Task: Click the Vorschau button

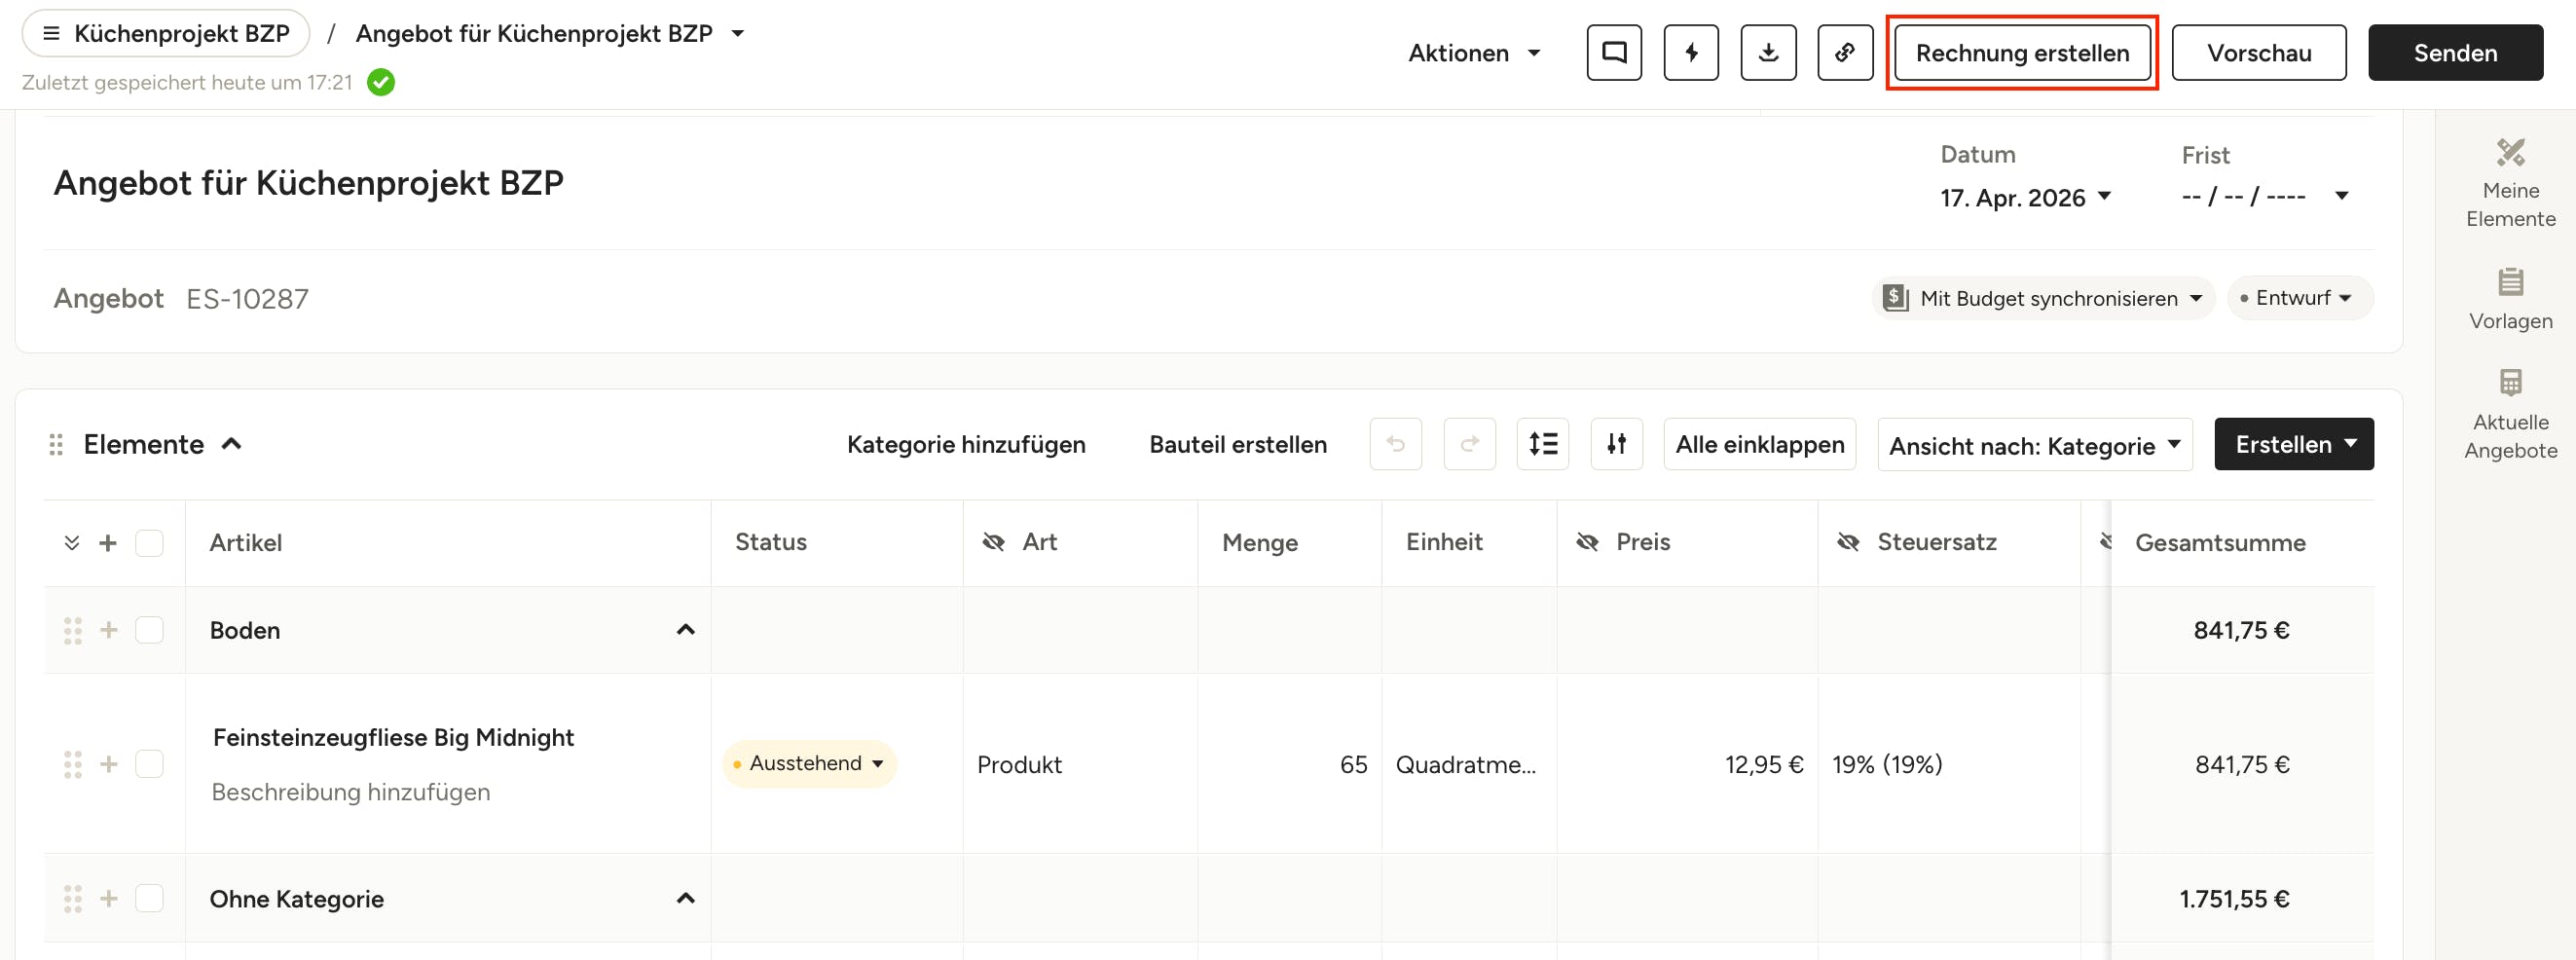Action: coord(2259,53)
